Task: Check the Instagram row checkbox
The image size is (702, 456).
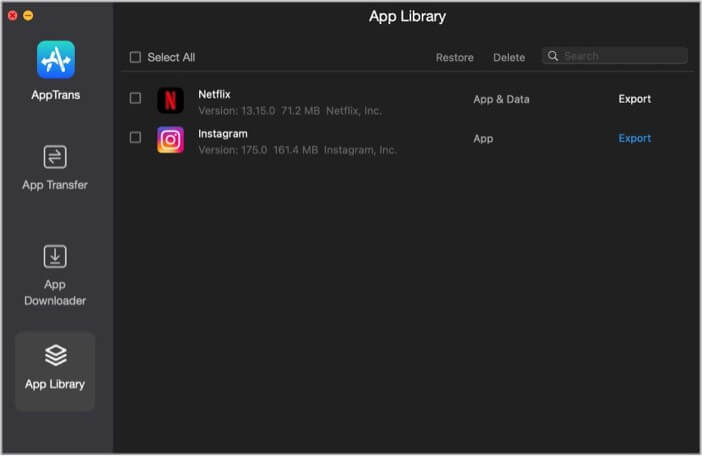Action: point(135,137)
